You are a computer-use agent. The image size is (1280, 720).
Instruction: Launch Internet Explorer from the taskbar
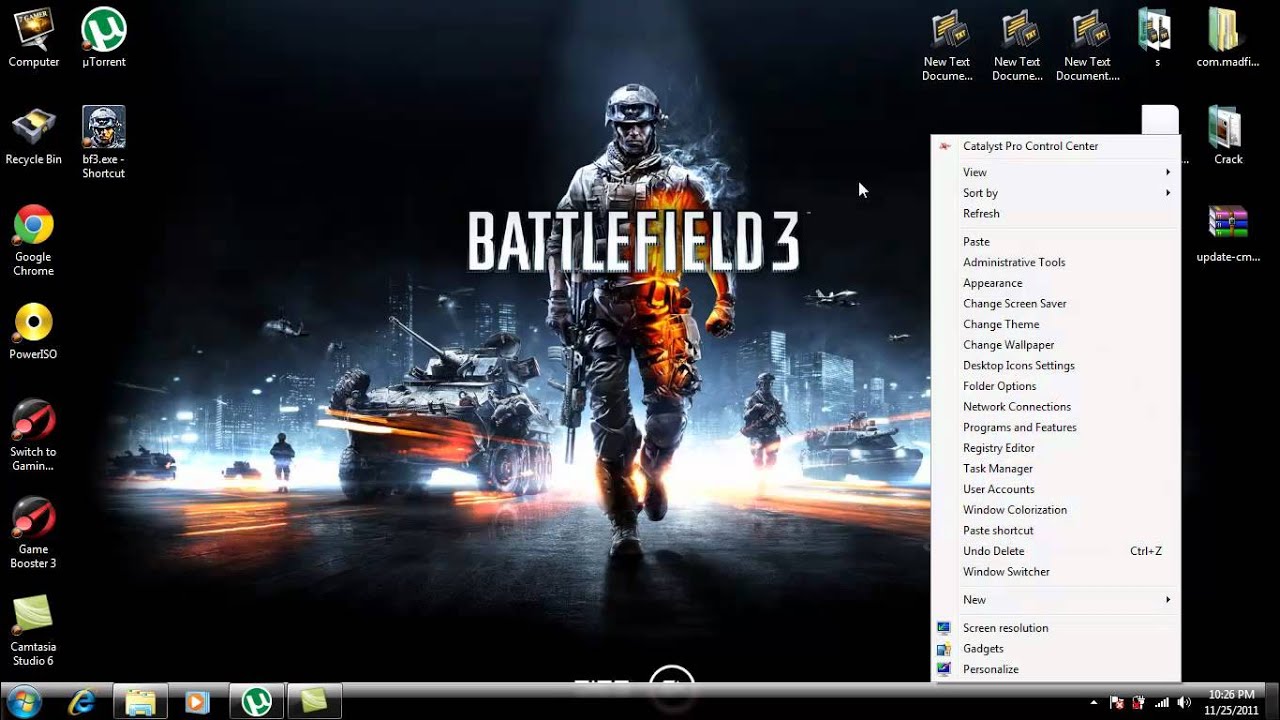coord(81,702)
